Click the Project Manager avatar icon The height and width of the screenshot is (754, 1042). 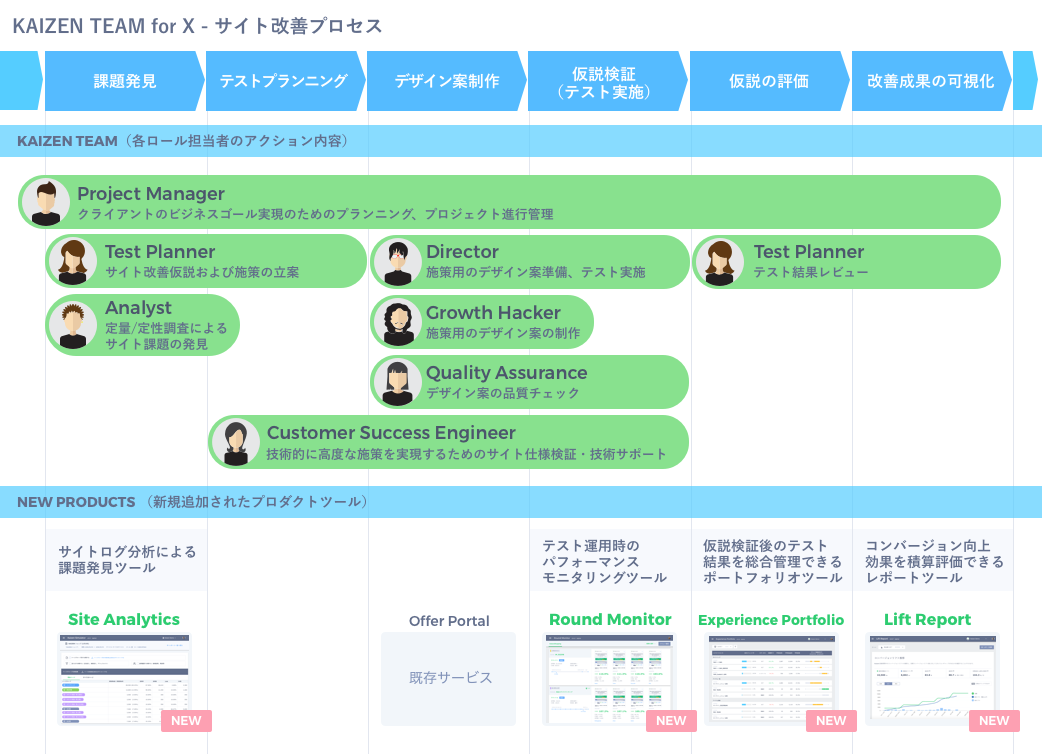46,202
